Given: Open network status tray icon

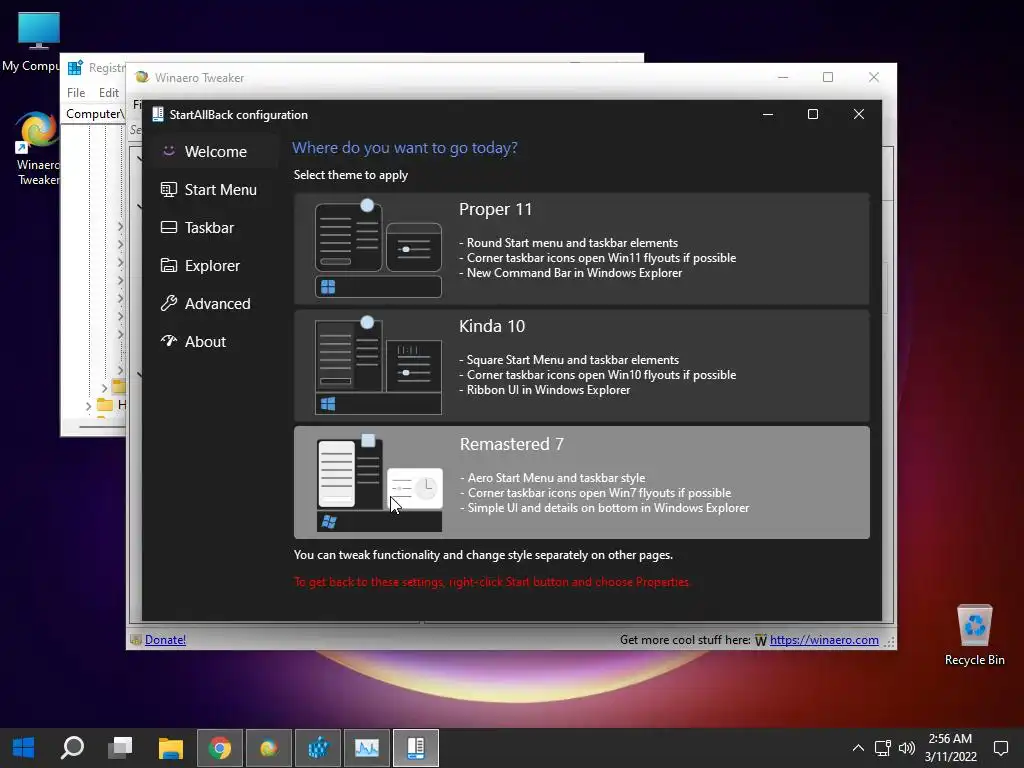Looking at the screenshot, I should coord(883,748).
